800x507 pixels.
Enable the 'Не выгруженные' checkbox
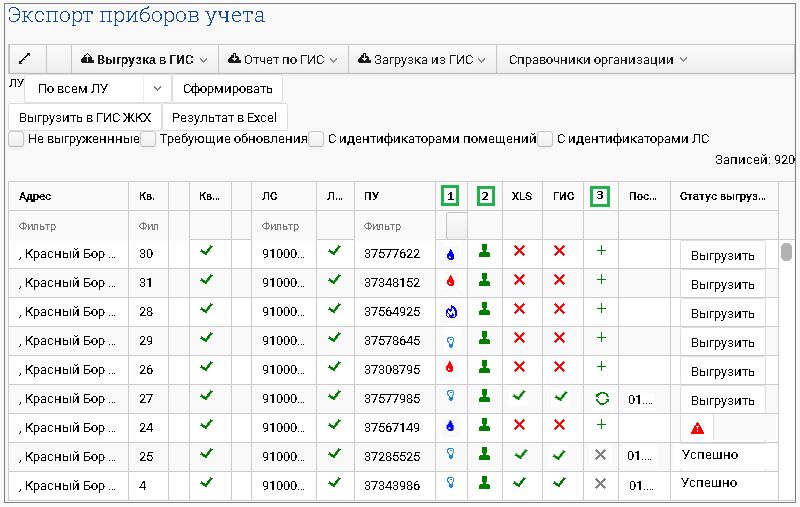coord(17,139)
